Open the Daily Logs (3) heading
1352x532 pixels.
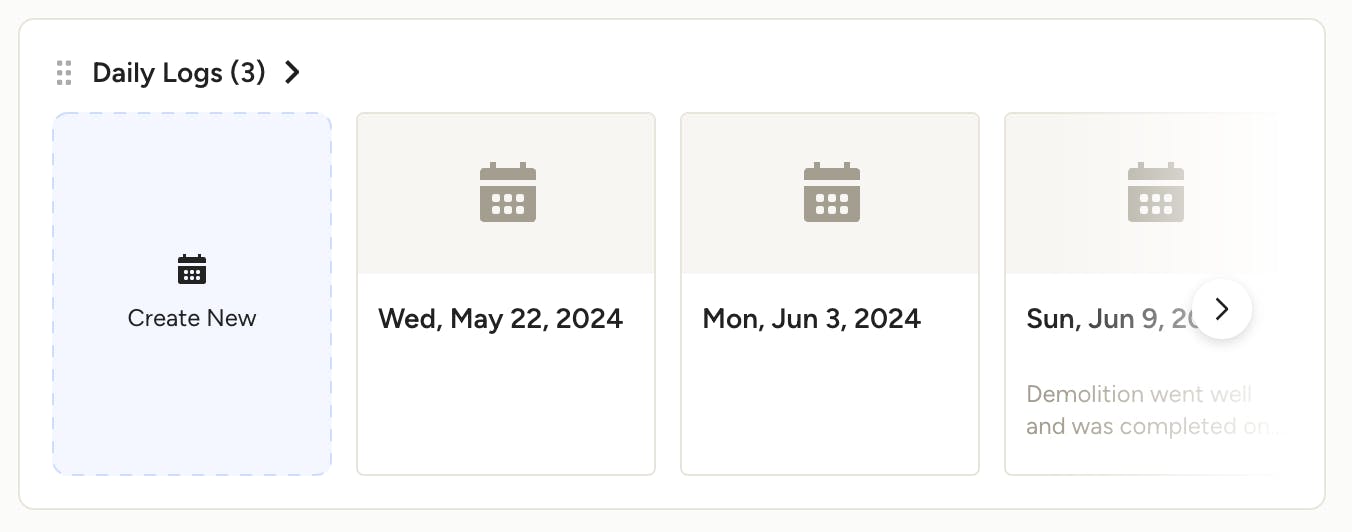(x=178, y=73)
